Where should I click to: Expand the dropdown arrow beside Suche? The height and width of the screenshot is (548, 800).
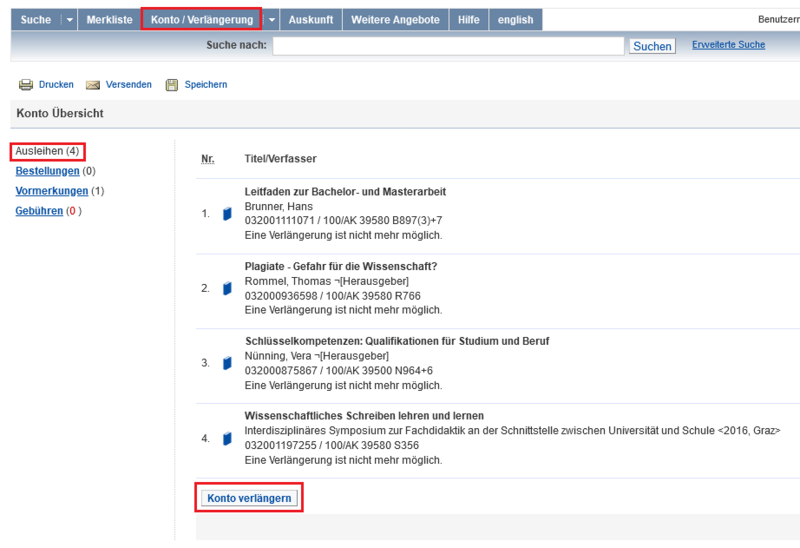69,20
